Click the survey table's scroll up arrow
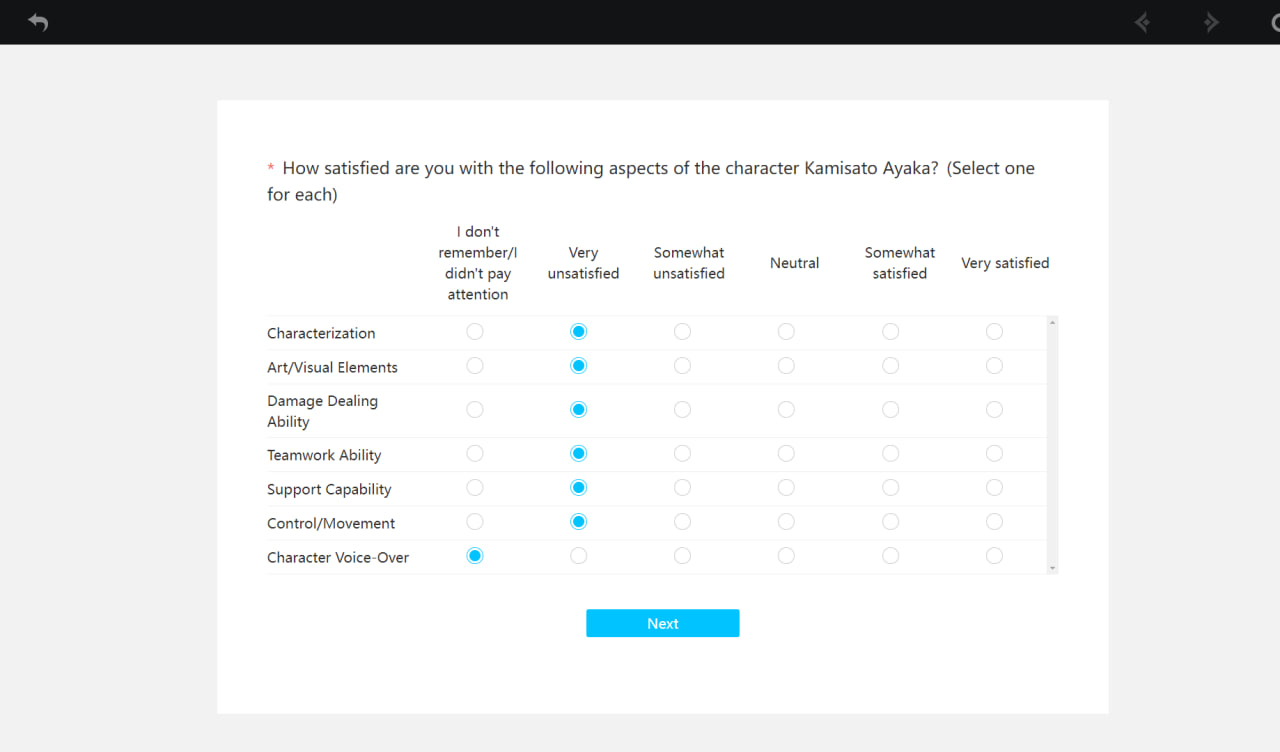The height and width of the screenshot is (752, 1280). (1052, 323)
